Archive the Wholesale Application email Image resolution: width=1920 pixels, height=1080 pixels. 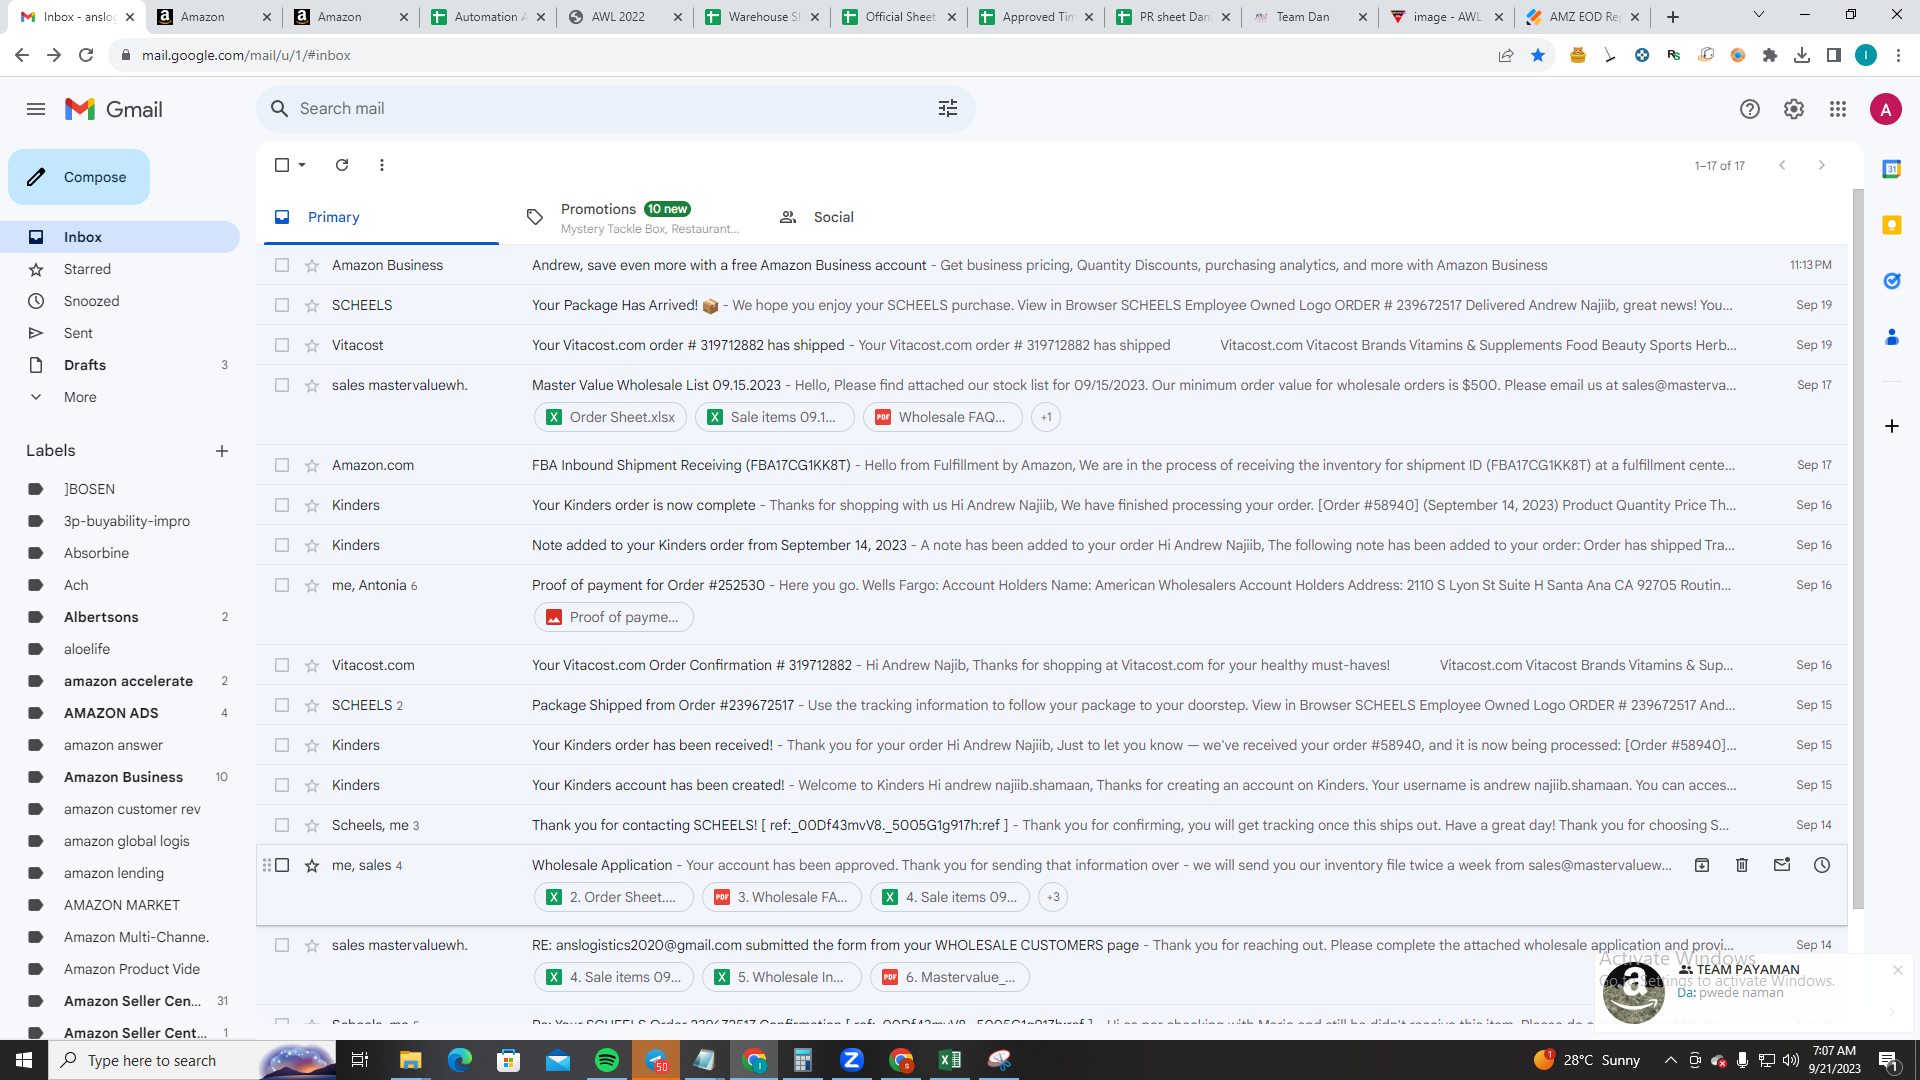pyautogui.click(x=1702, y=865)
